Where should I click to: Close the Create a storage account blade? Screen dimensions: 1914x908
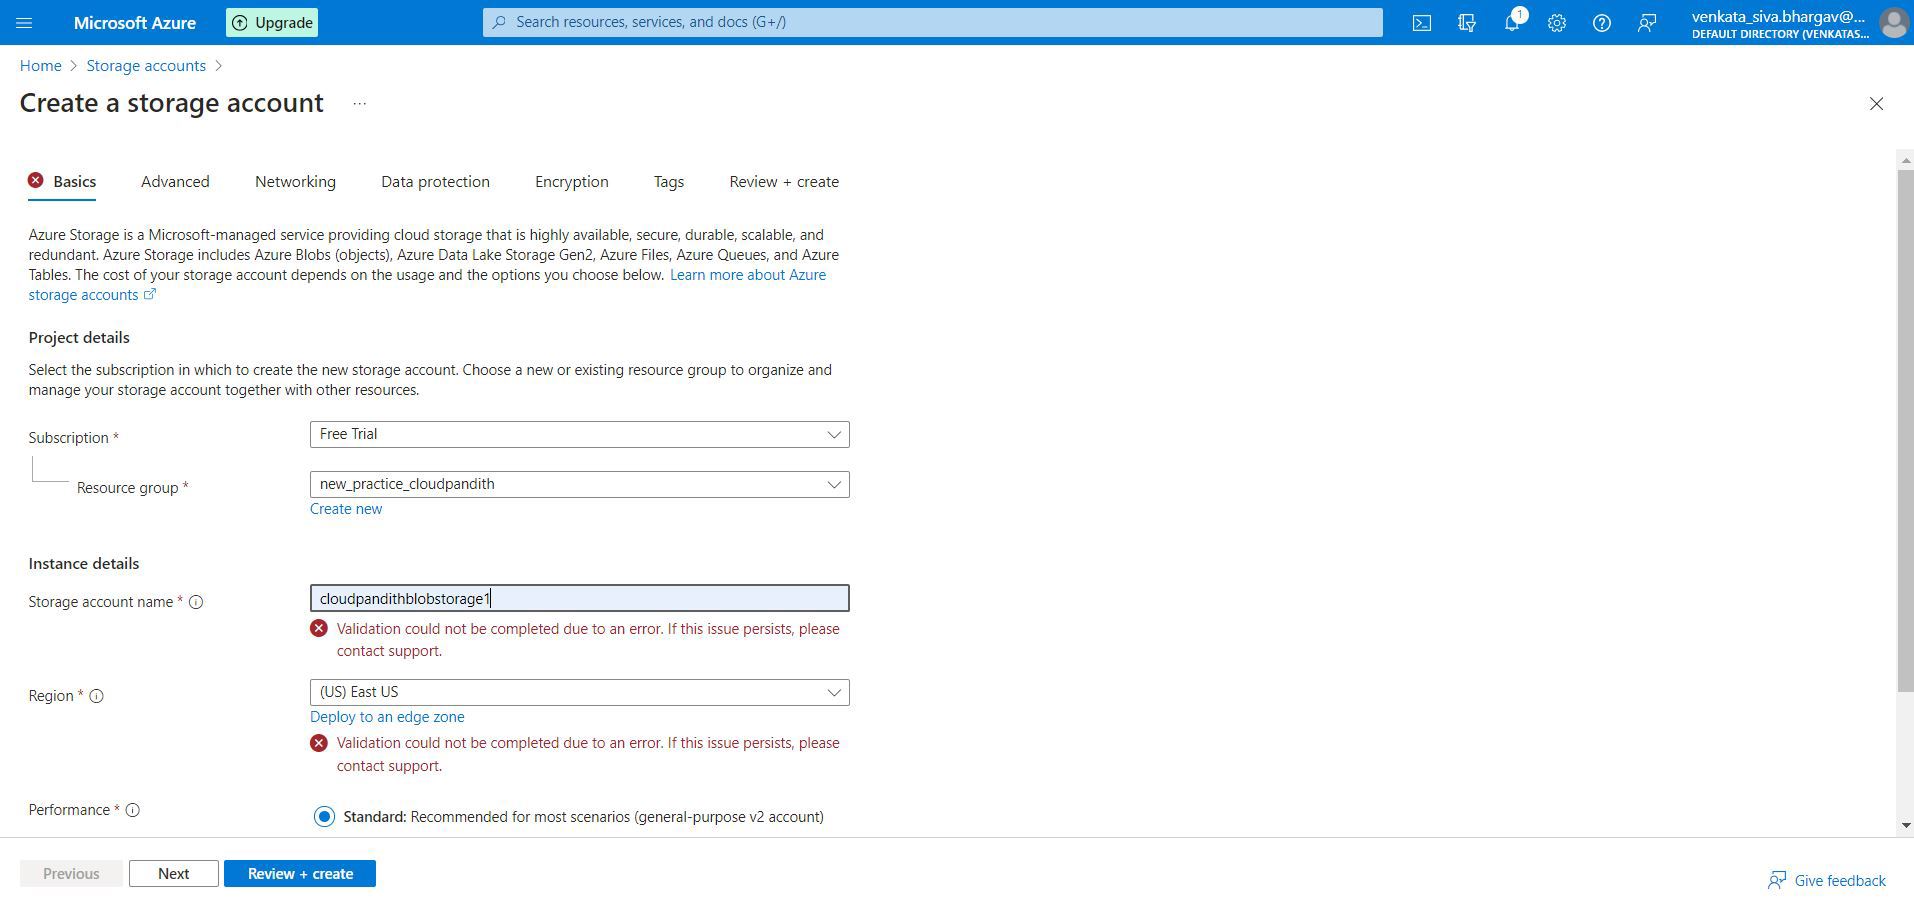[1876, 104]
